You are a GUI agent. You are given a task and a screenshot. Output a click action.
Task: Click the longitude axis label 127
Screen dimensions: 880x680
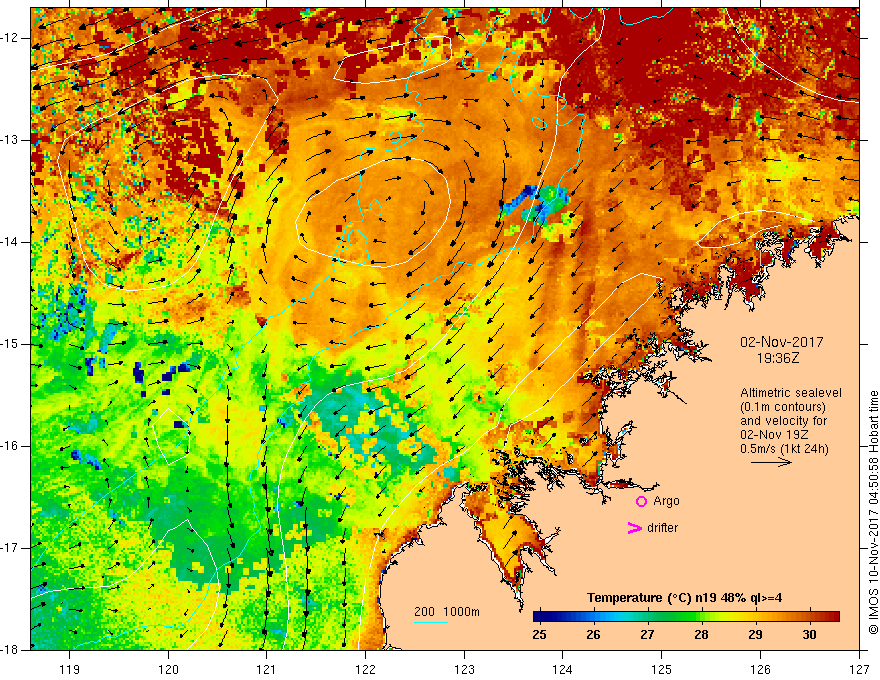point(859,669)
